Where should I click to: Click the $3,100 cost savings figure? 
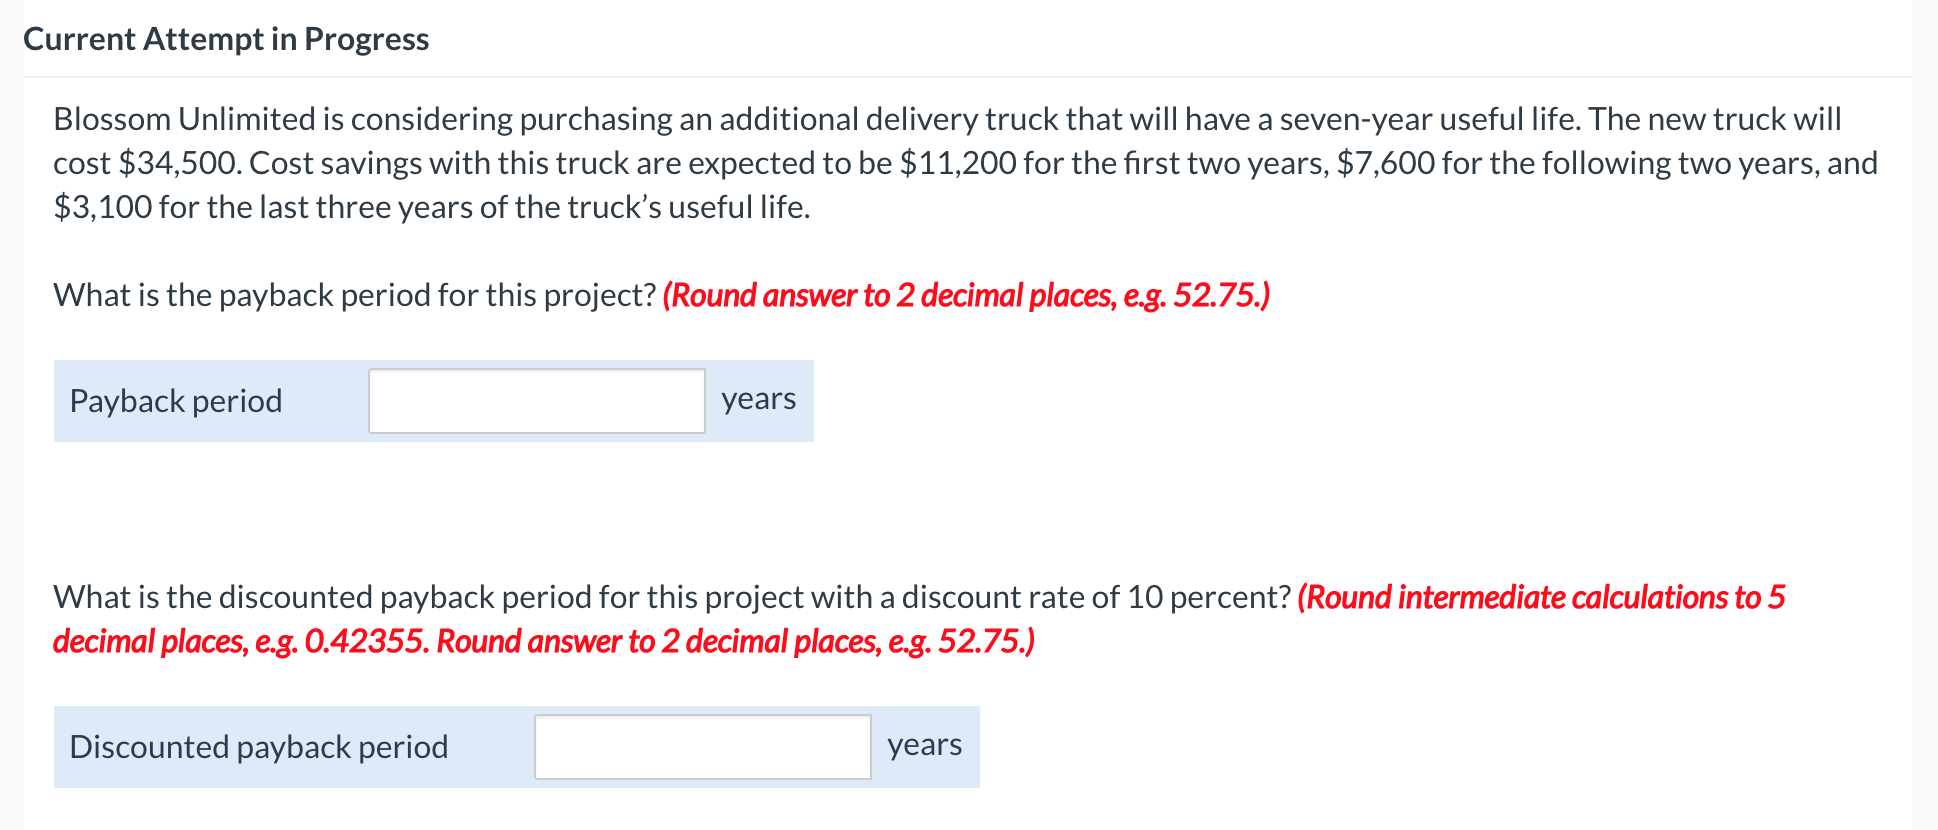click(102, 207)
